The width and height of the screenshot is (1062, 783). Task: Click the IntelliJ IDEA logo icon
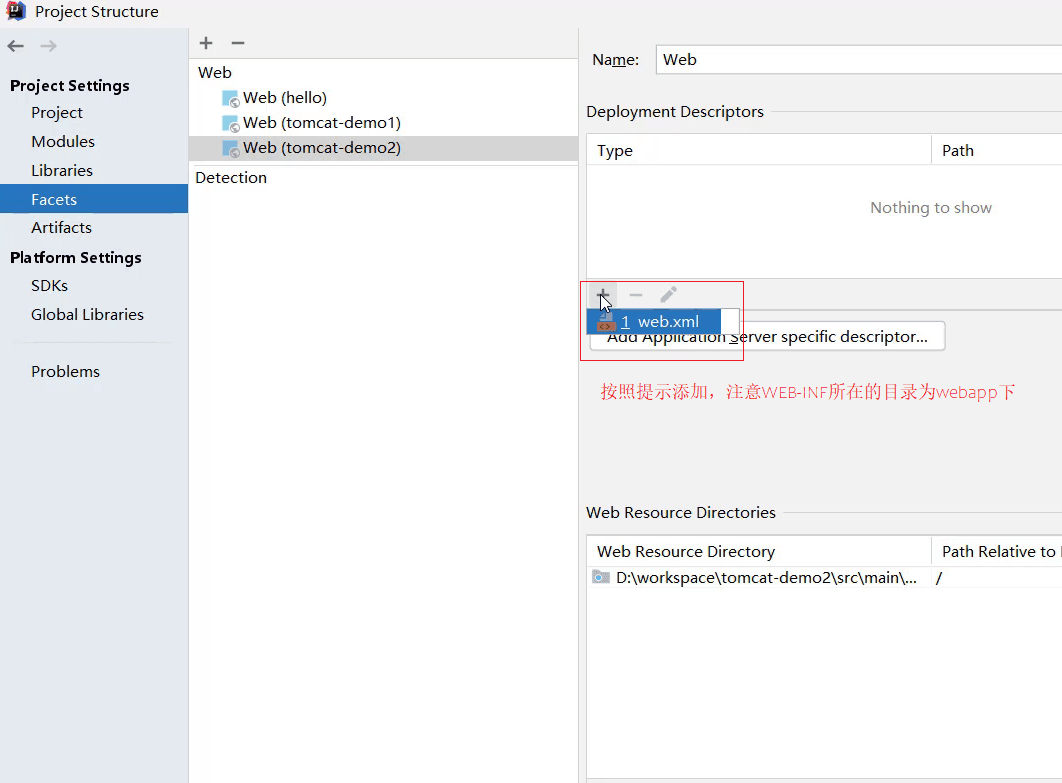pyautogui.click(x=16, y=12)
